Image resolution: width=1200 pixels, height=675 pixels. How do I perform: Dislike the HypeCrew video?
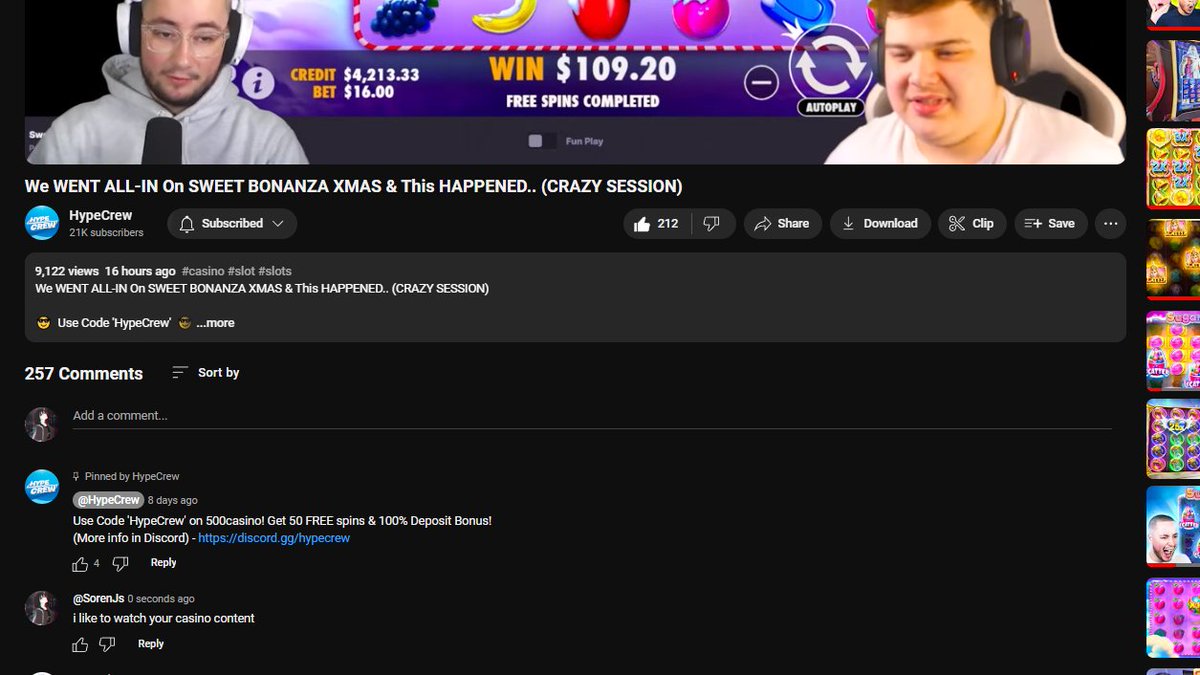712,224
